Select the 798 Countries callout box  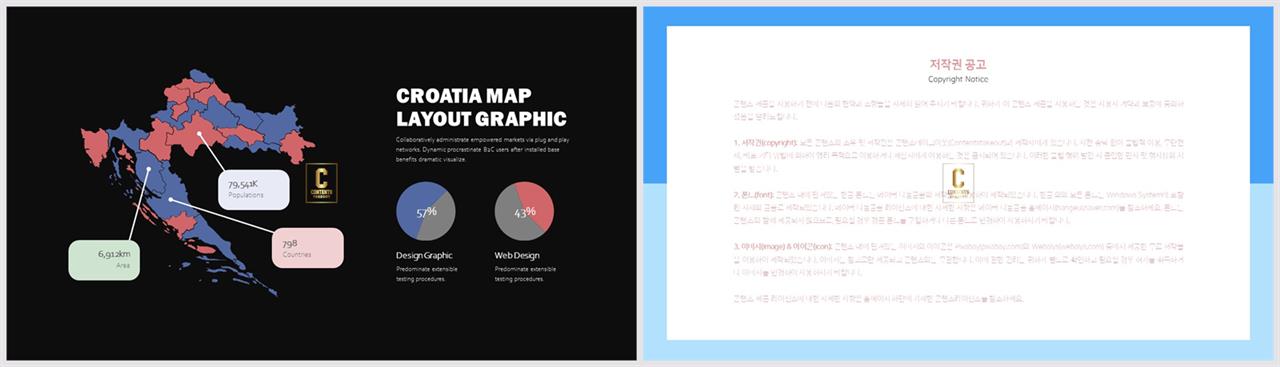point(308,248)
